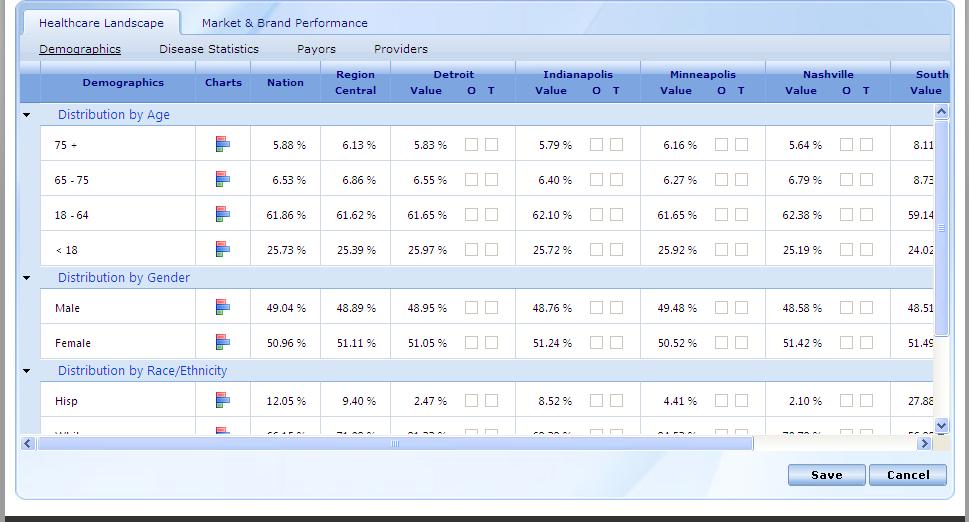969x522 pixels.
Task: Open the chart icon for < 18 row
Action: (223, 250)
